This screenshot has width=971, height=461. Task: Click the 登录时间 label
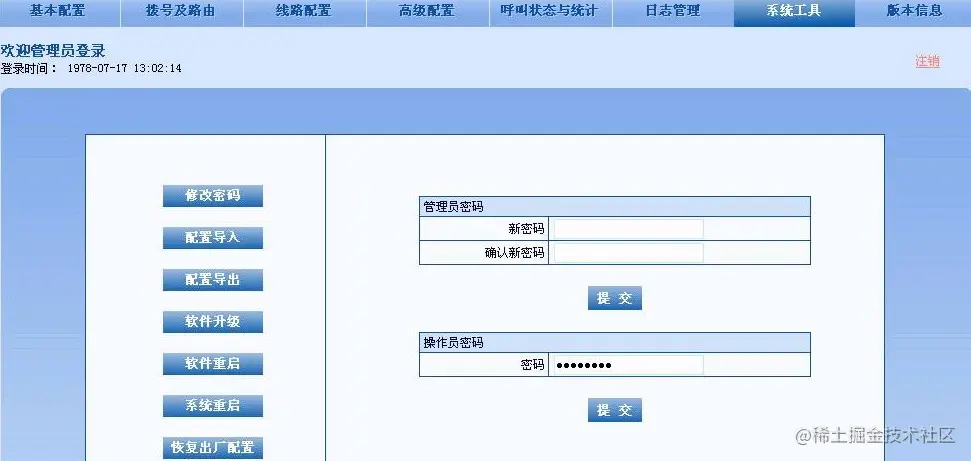tap(29, 69)
